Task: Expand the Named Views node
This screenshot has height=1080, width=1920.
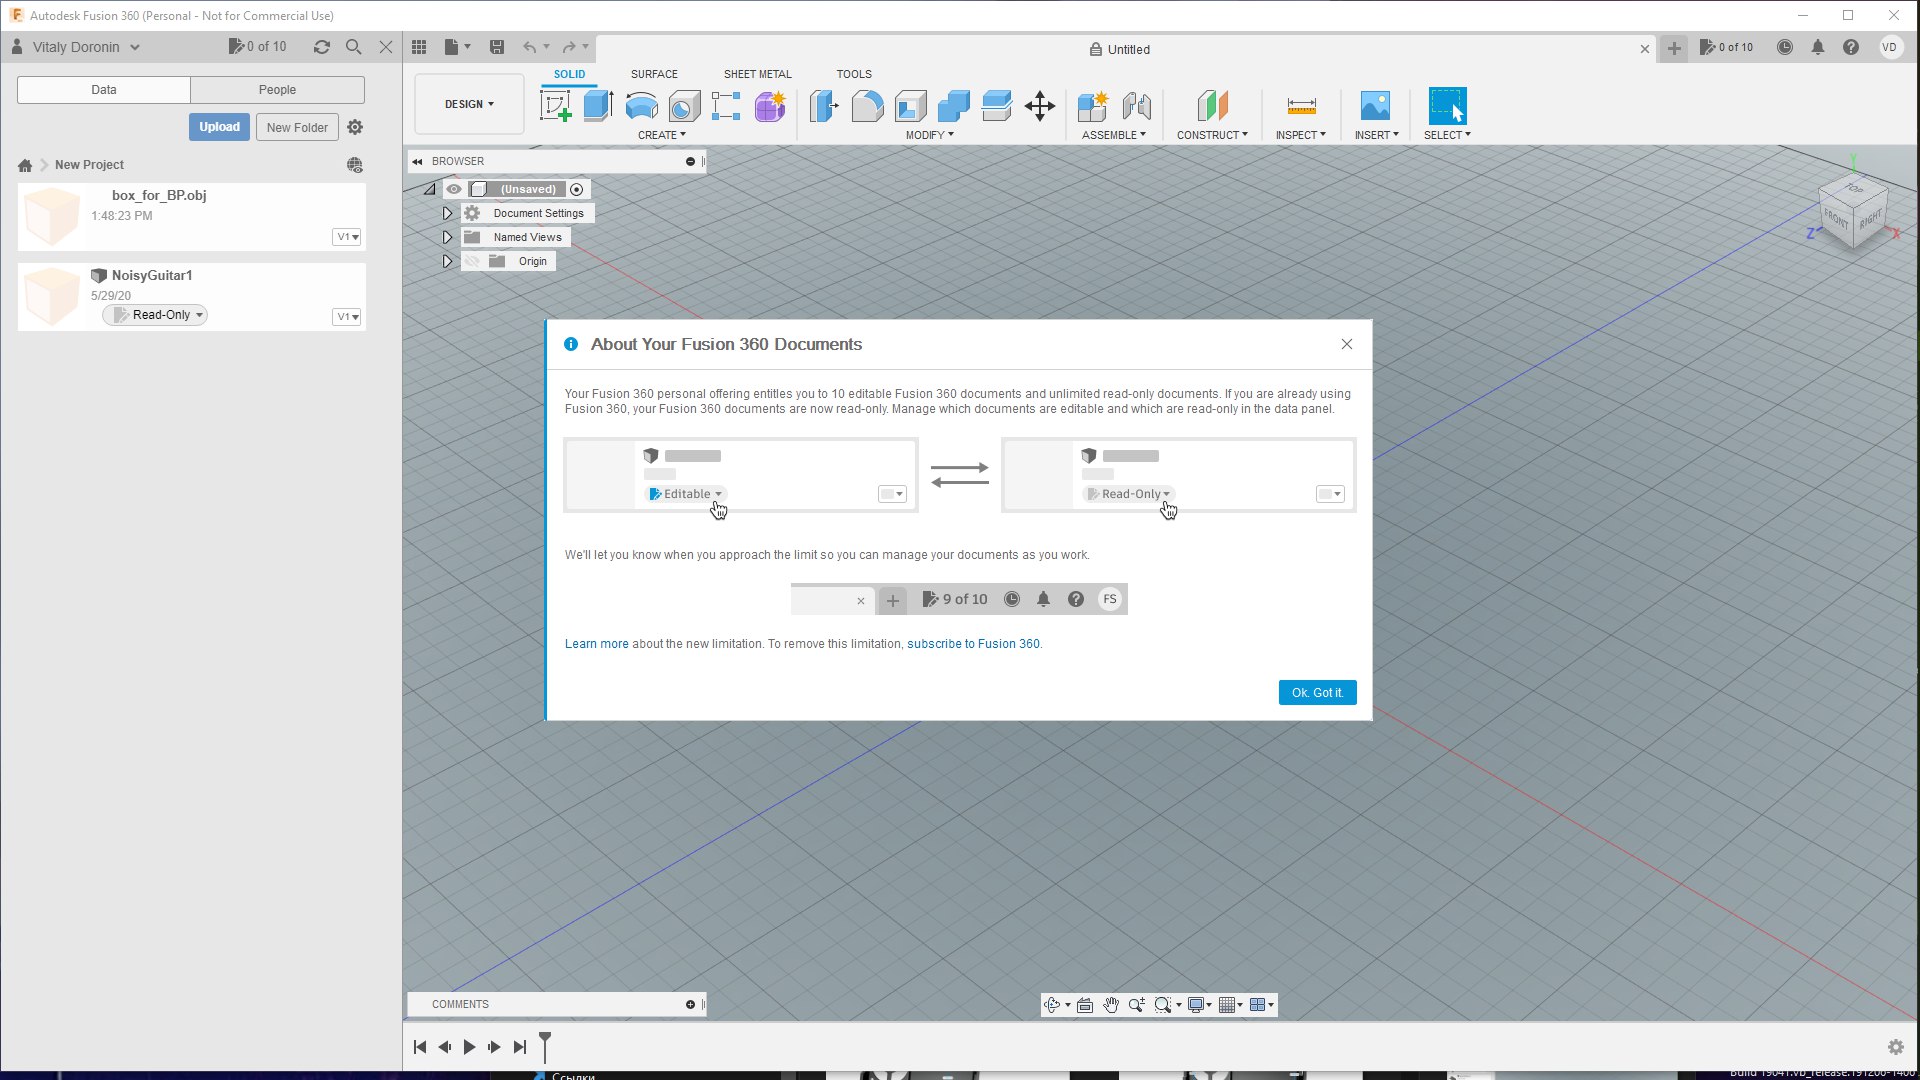Action: coord(447,237)
